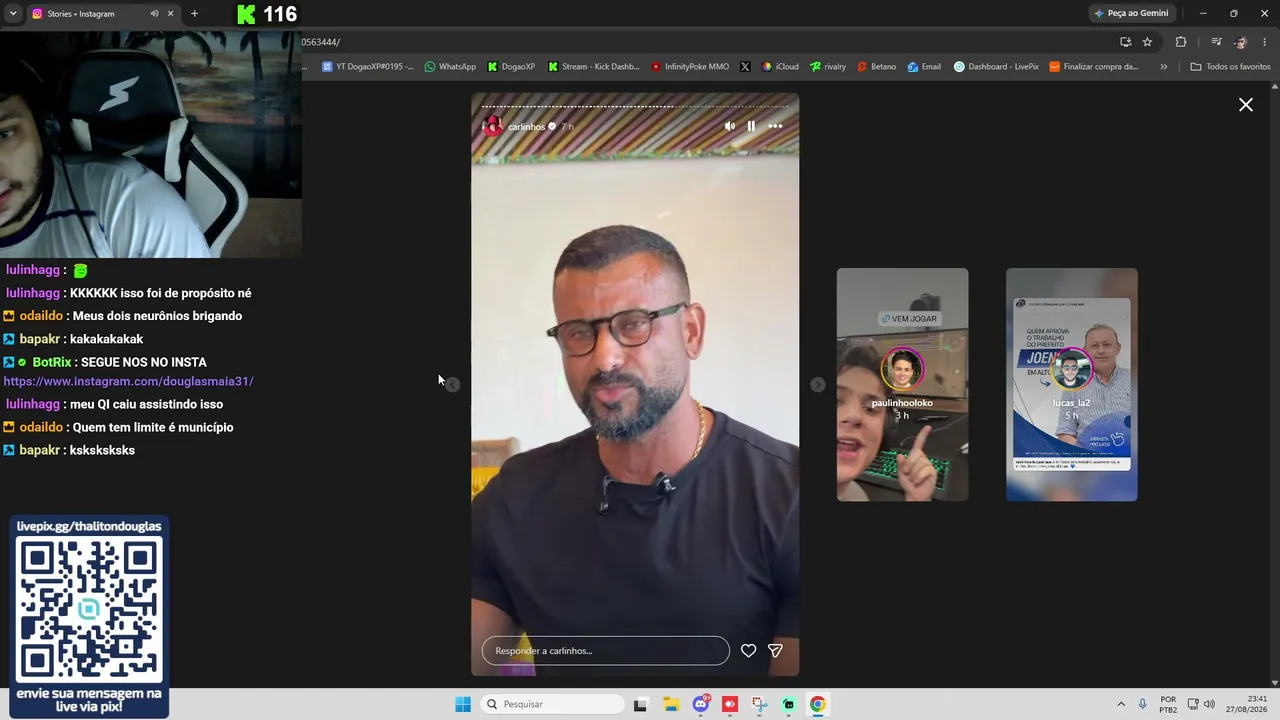Open the Stream - Kick Dashboard bookmark

tap(593, 67)
